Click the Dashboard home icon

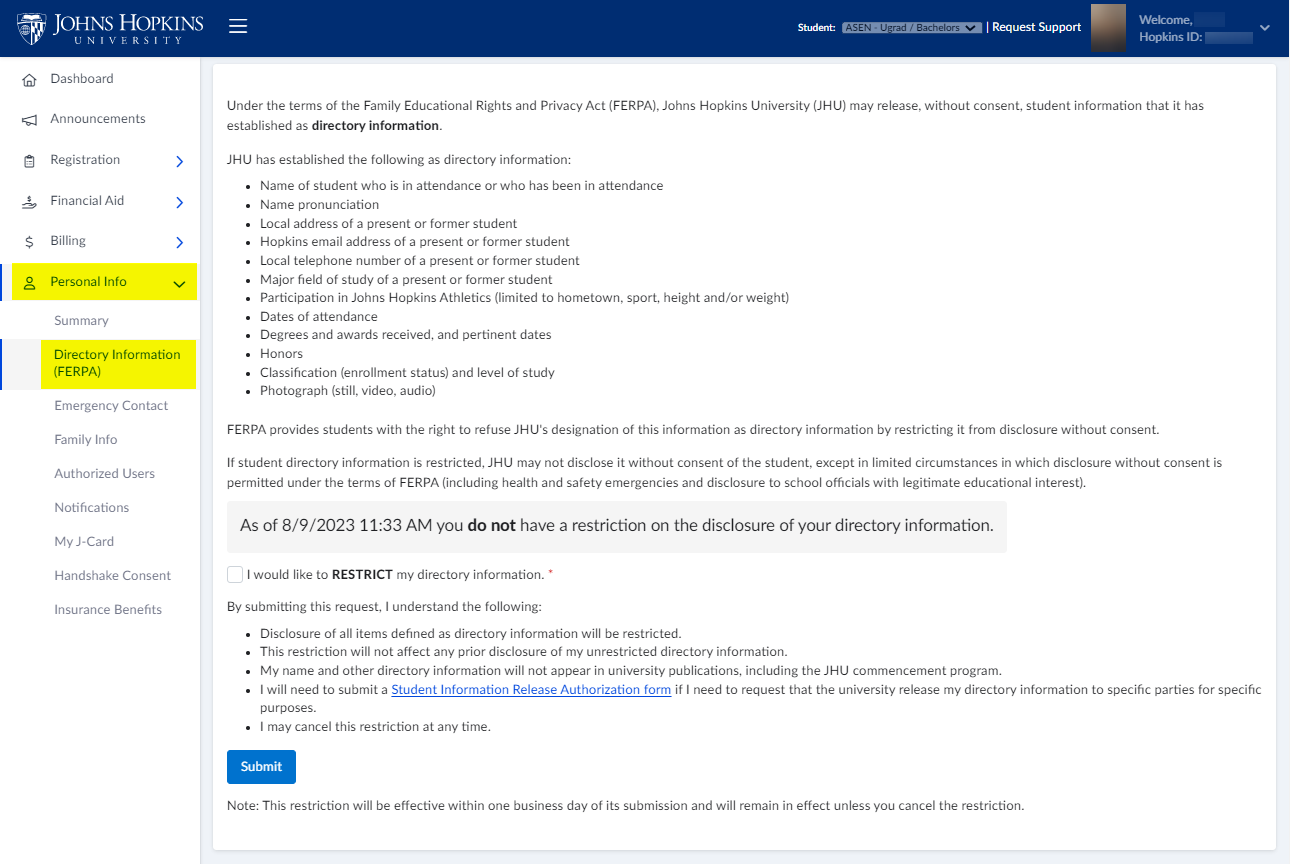tap(29, 80)
